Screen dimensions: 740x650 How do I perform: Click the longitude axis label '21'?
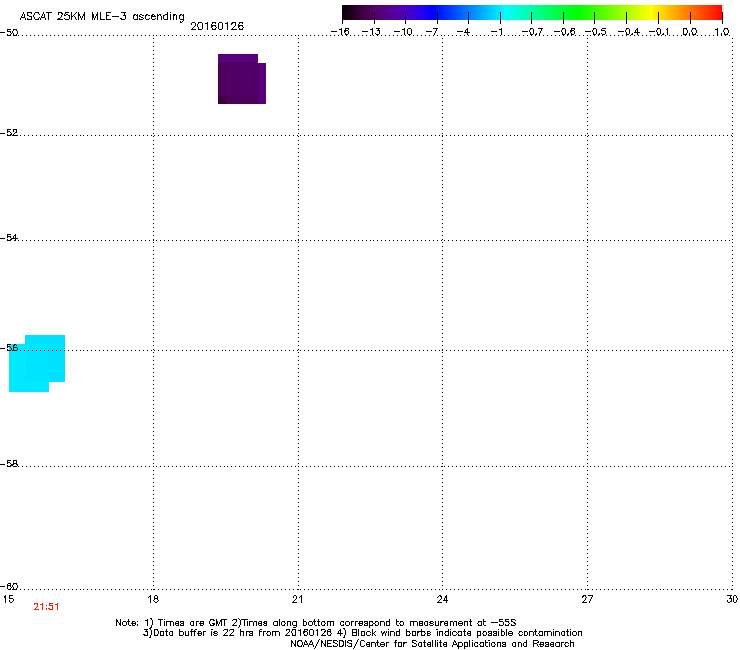pyautogui.click(x=297, y=599)
